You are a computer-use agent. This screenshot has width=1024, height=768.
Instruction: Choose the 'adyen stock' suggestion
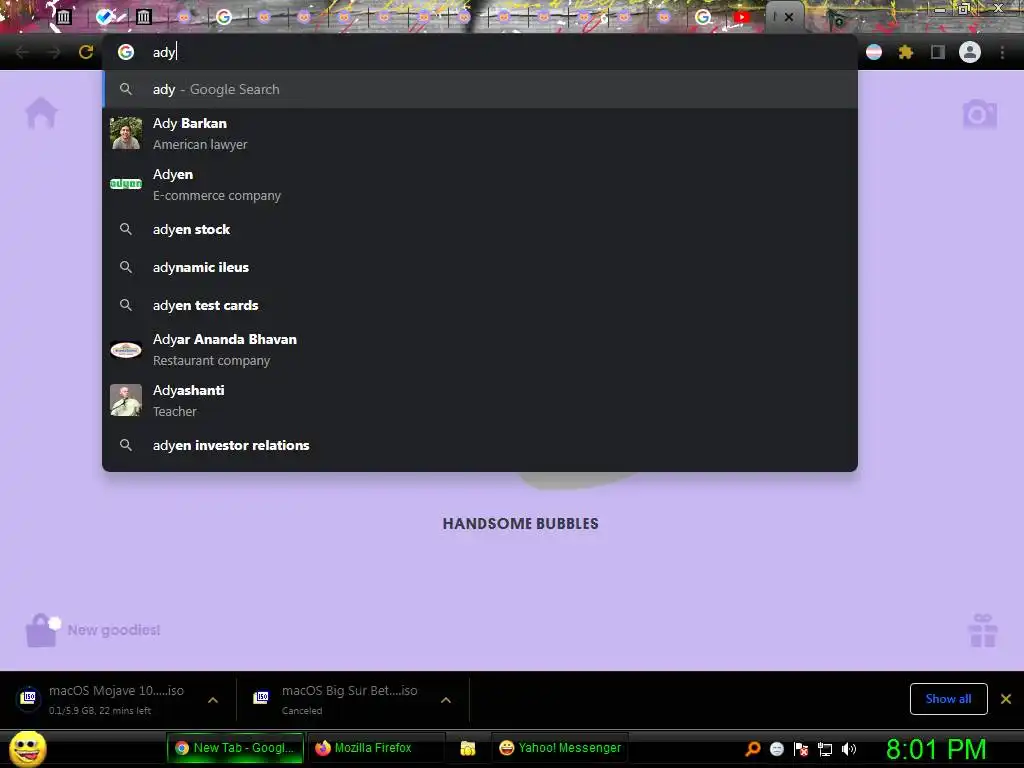click(480, 229)
